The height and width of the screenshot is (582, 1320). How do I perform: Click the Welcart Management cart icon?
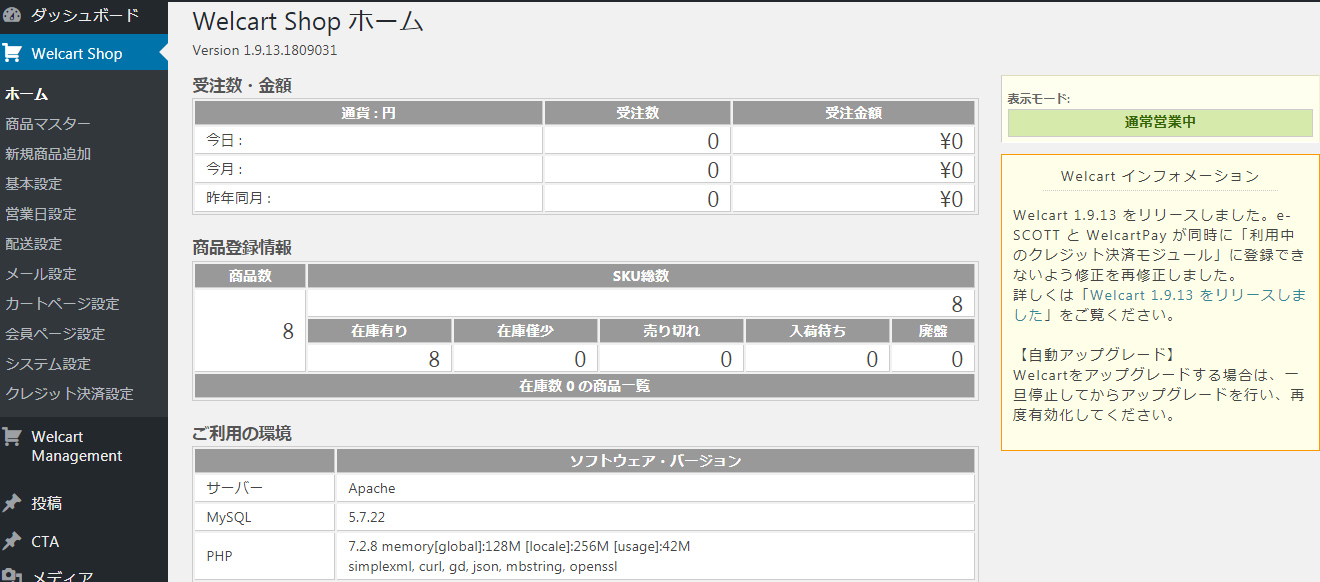pyautogui.click(x=12, y=437)
